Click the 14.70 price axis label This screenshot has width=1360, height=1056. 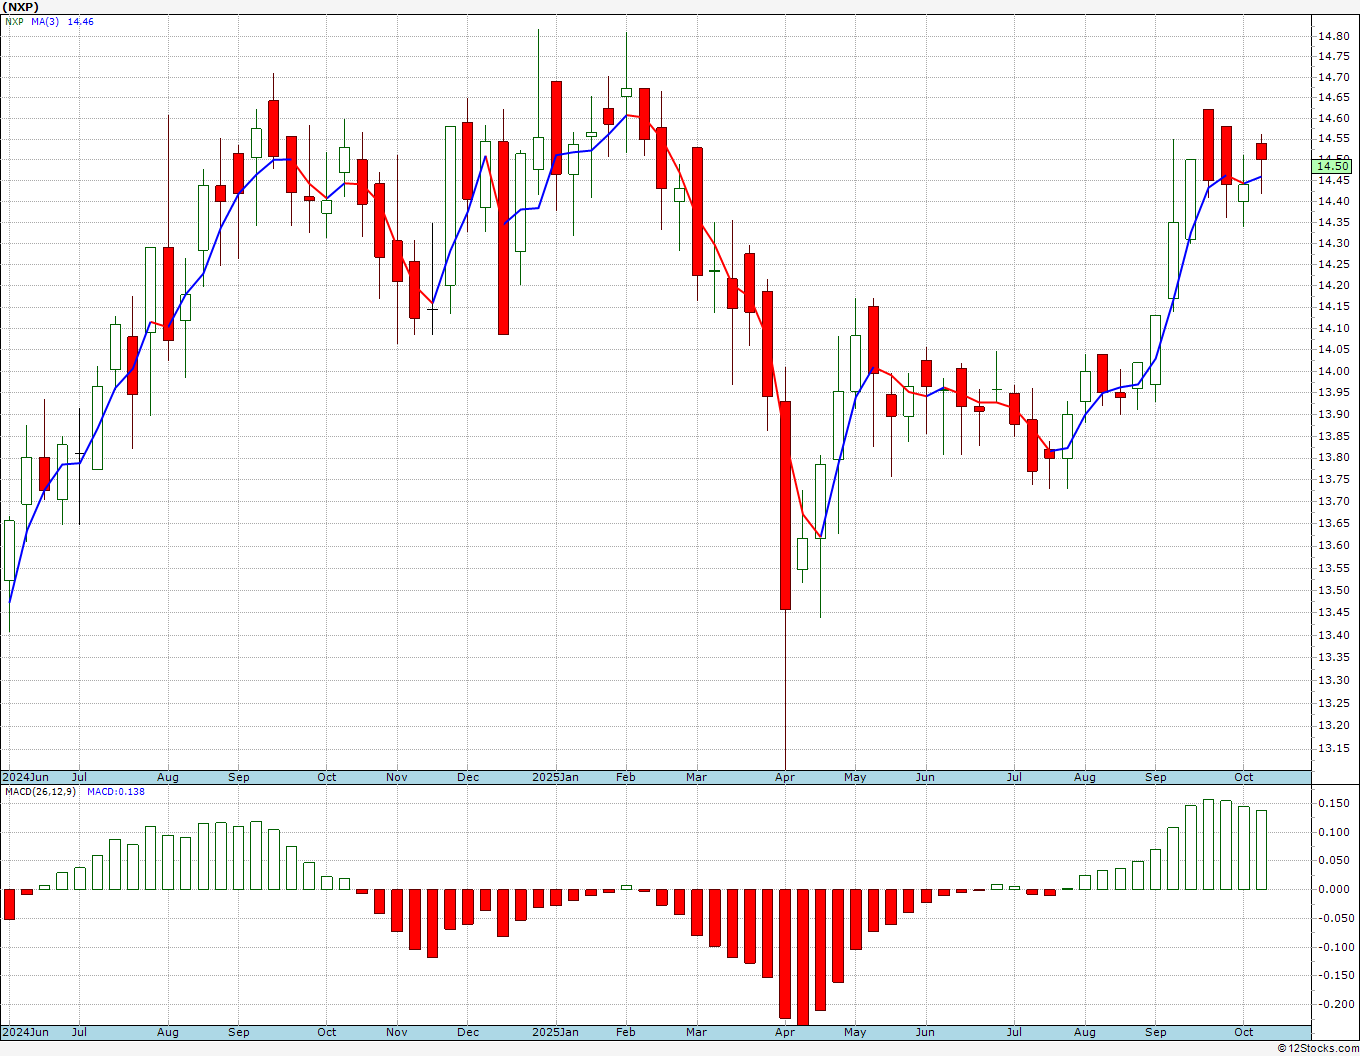click(x=1334, y=77)
